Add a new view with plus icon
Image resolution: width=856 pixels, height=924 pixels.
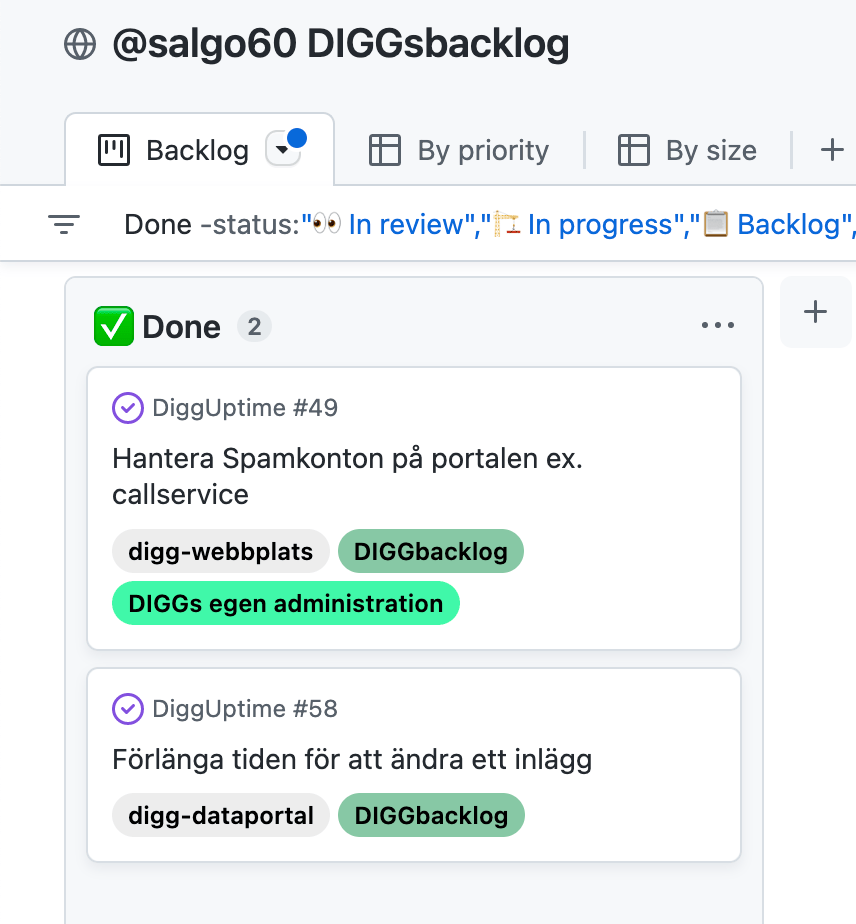coord(831,150)
